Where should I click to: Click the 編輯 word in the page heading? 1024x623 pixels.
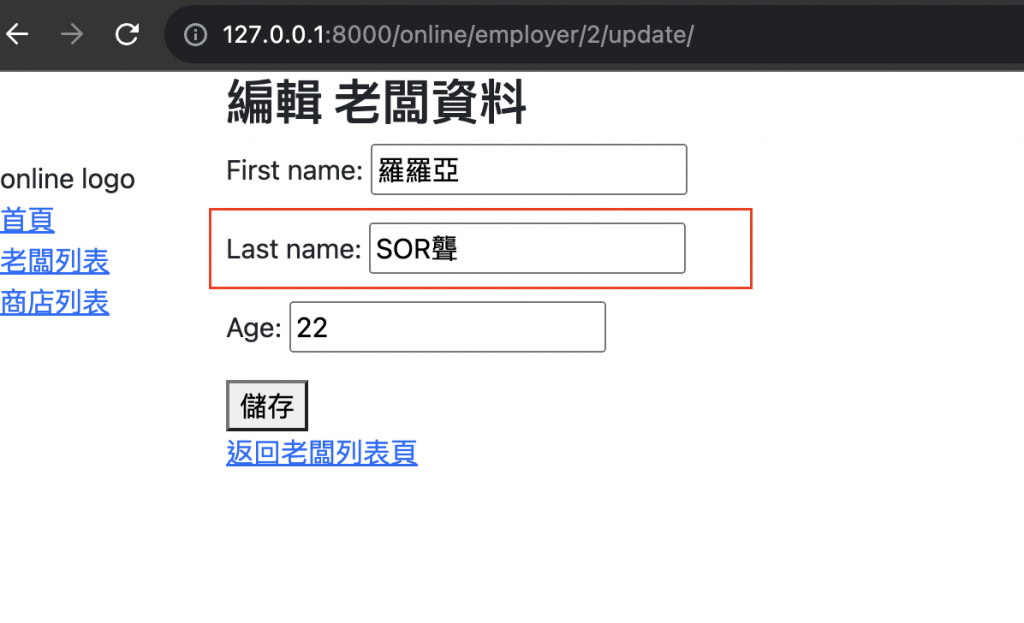tap(274, 101)
